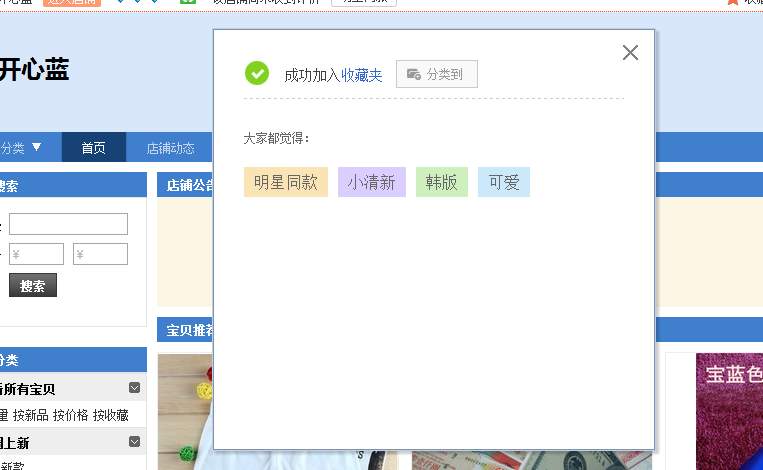The image size is (763, 470).
Task: Click the maximum price input field
Action: (100, 254)
